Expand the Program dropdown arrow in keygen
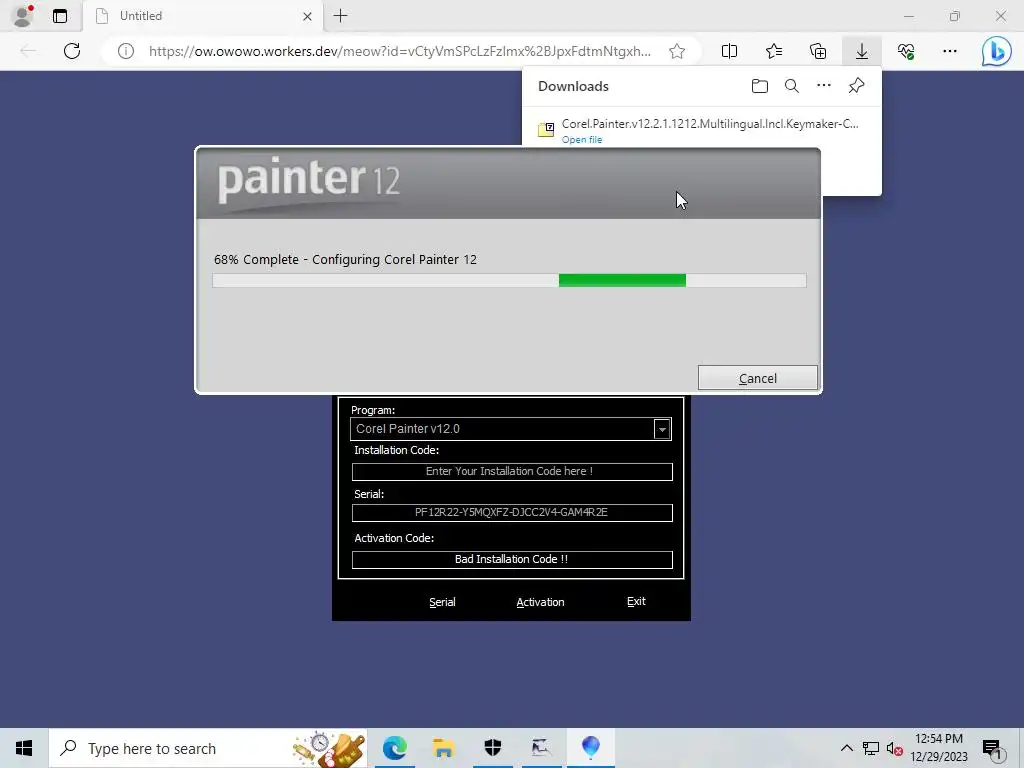Image resolution: width=1024 pixels, height=768 pixels. [662, 429]
